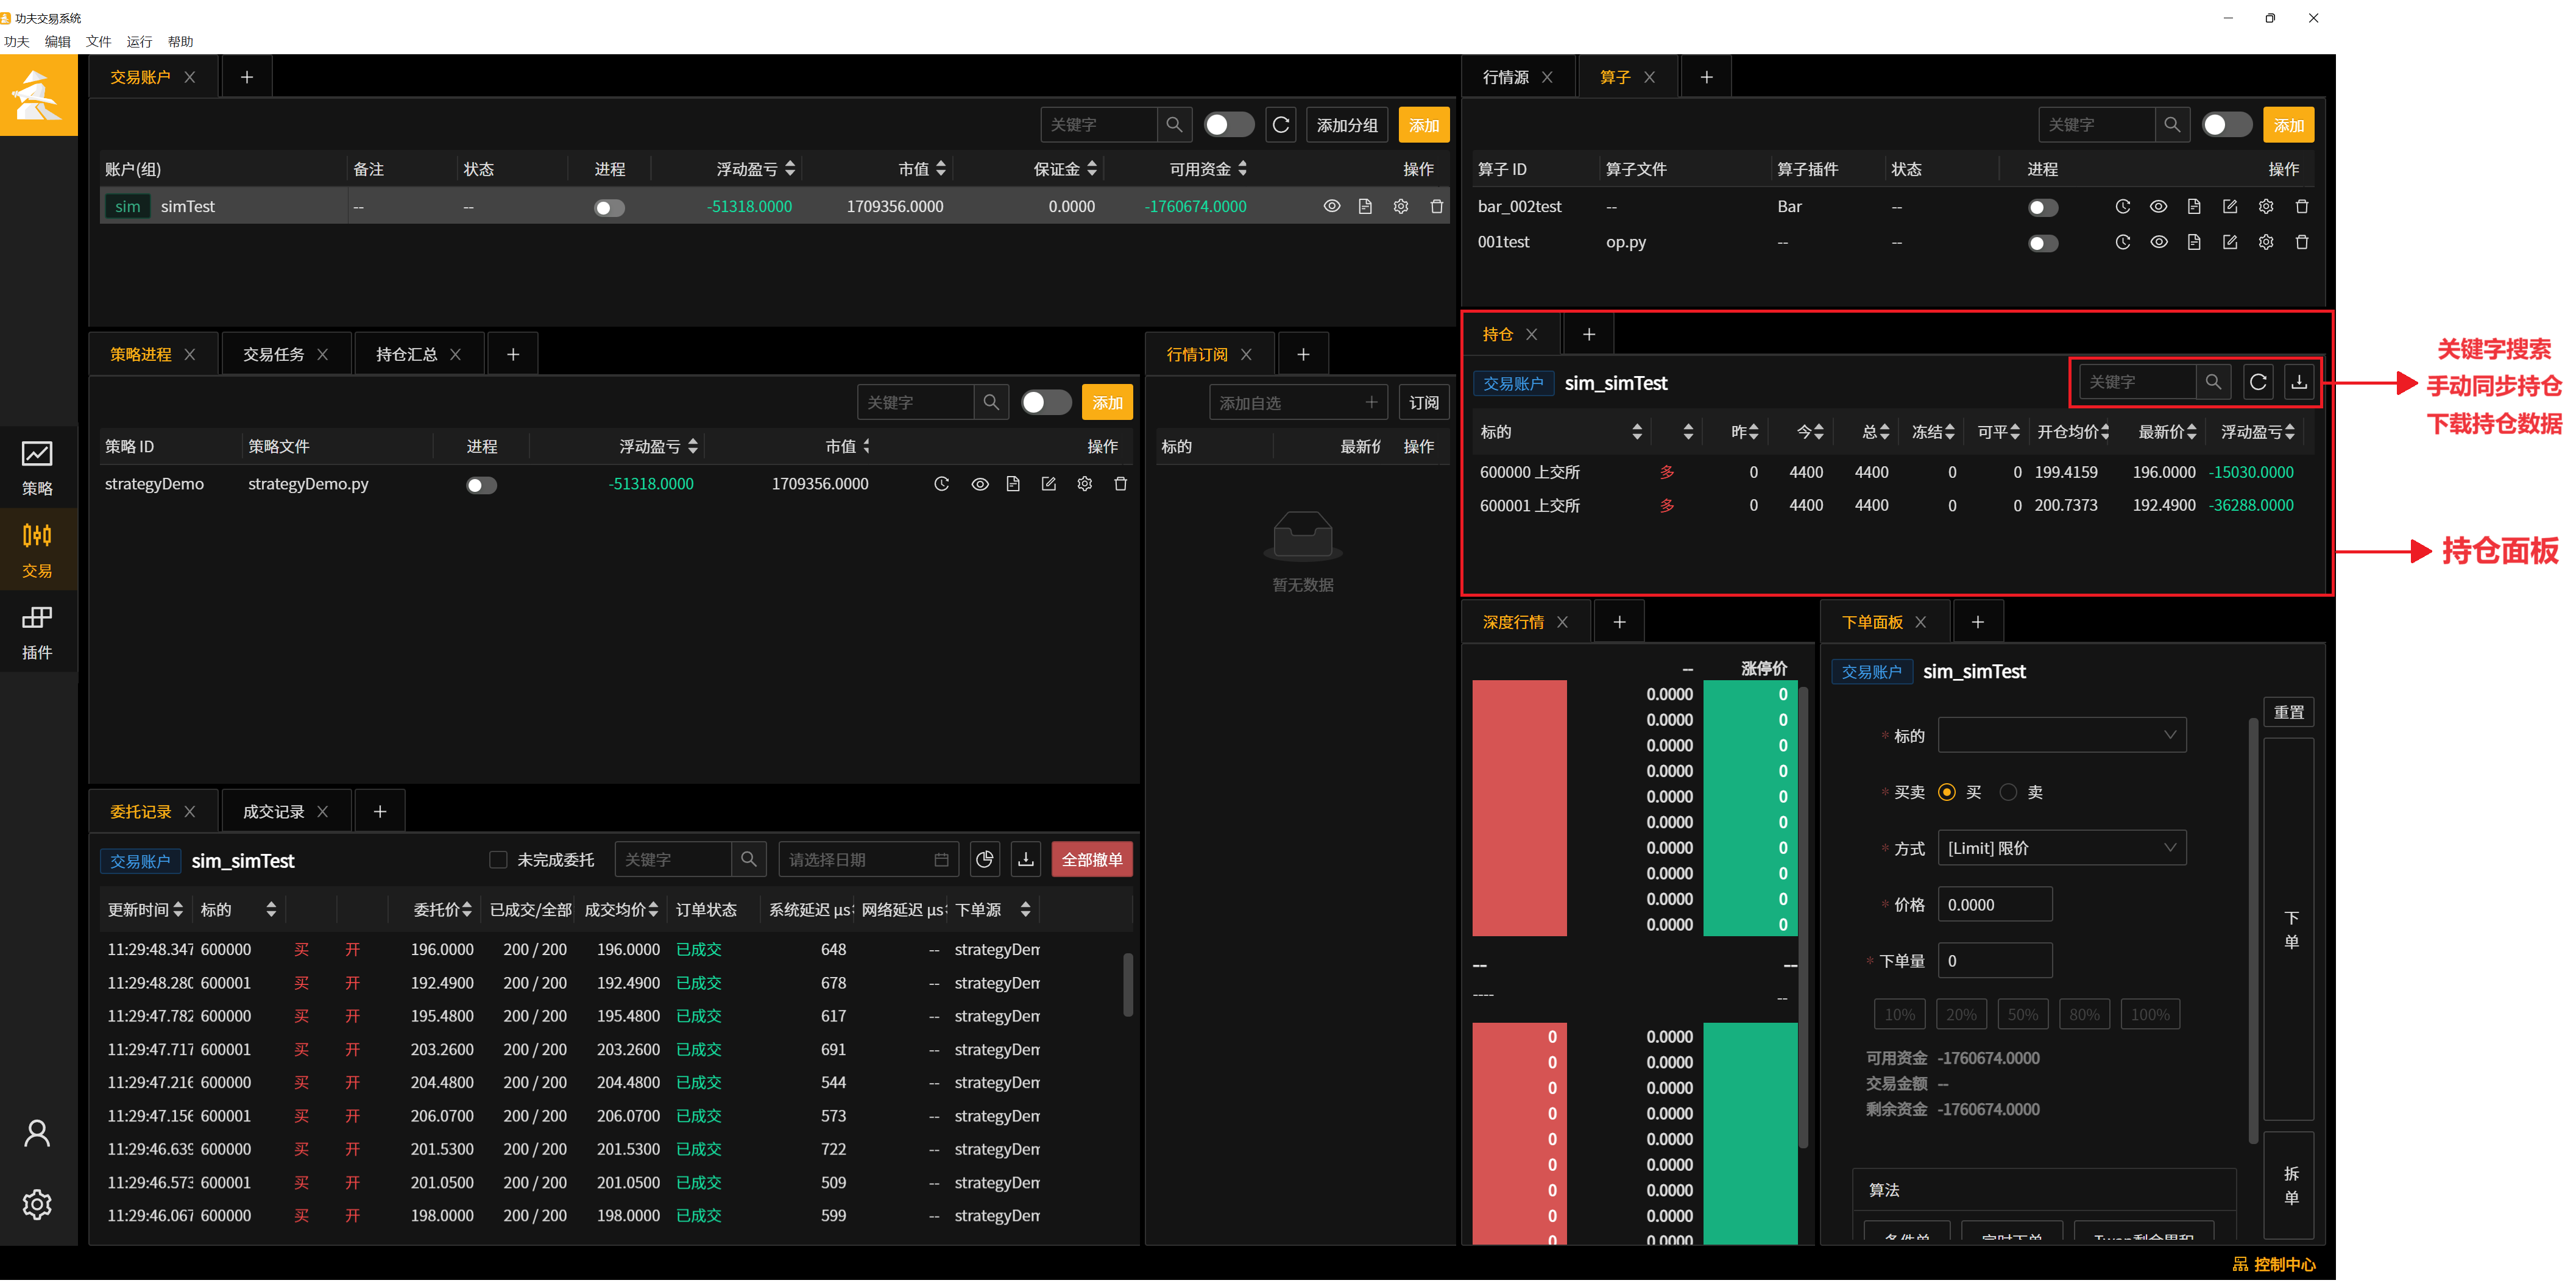
Task: Open settings gear for strategyDemo
Action: click(x=1085, y=485)
